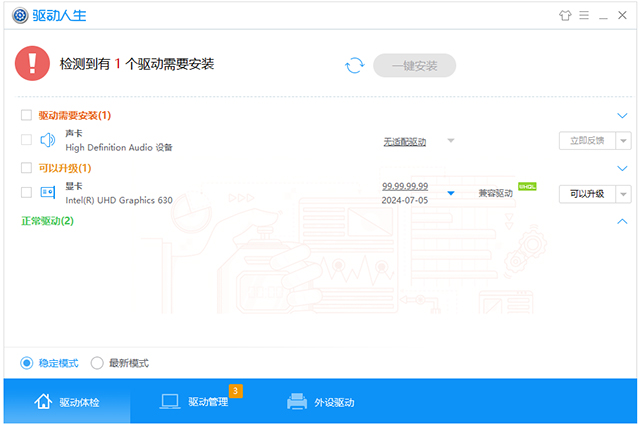Select the 最新模式 radio button
The image size is (640, 427).
point(97,363)
